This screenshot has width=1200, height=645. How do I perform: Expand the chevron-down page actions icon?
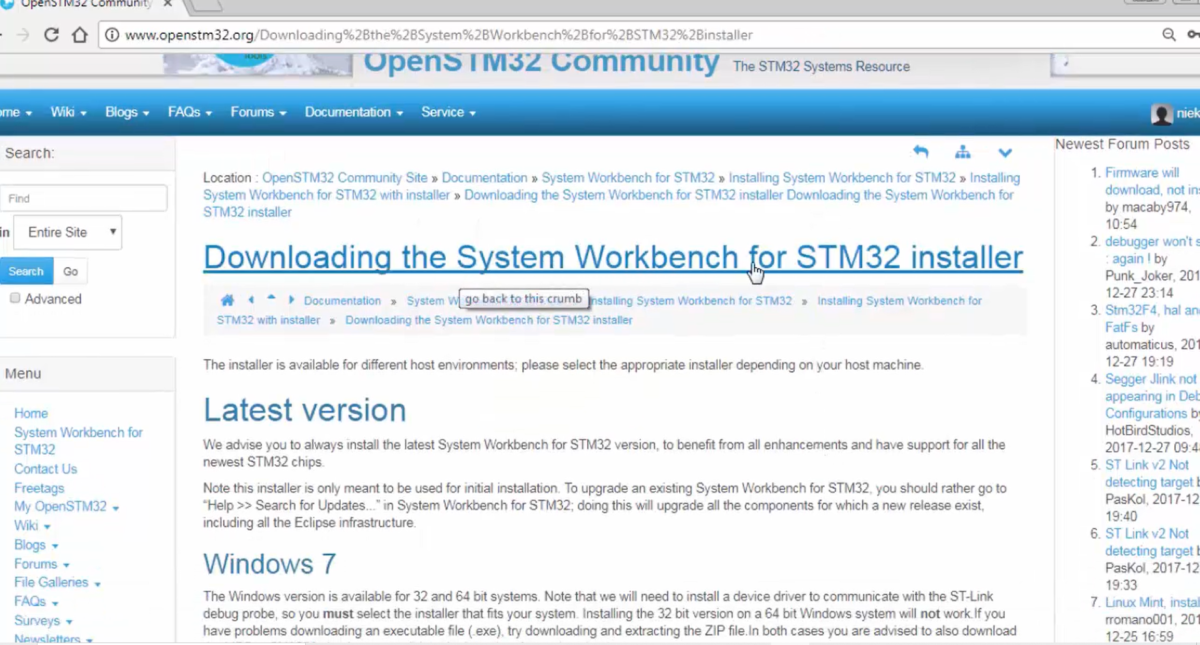(1005, 153)
